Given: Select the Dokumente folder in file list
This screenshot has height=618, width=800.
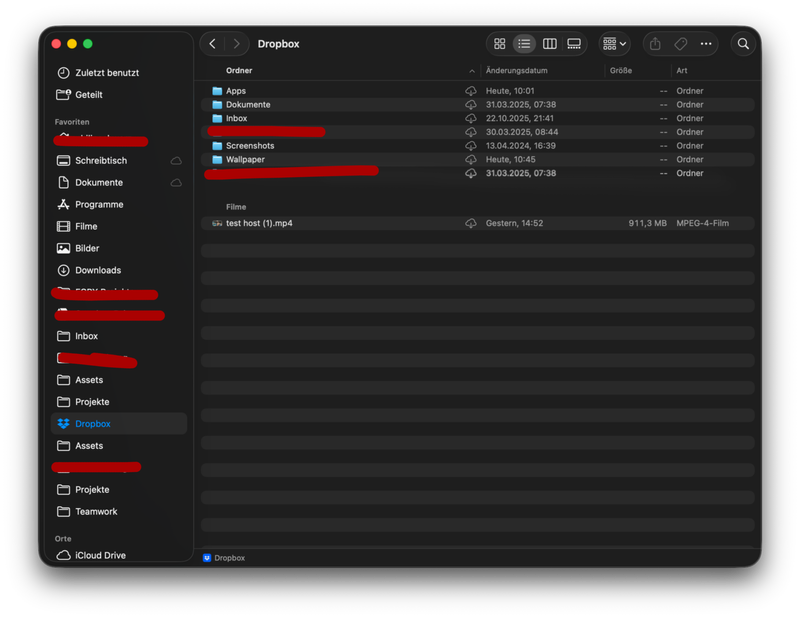Looking at the screenshot, I should click(478, 105).
